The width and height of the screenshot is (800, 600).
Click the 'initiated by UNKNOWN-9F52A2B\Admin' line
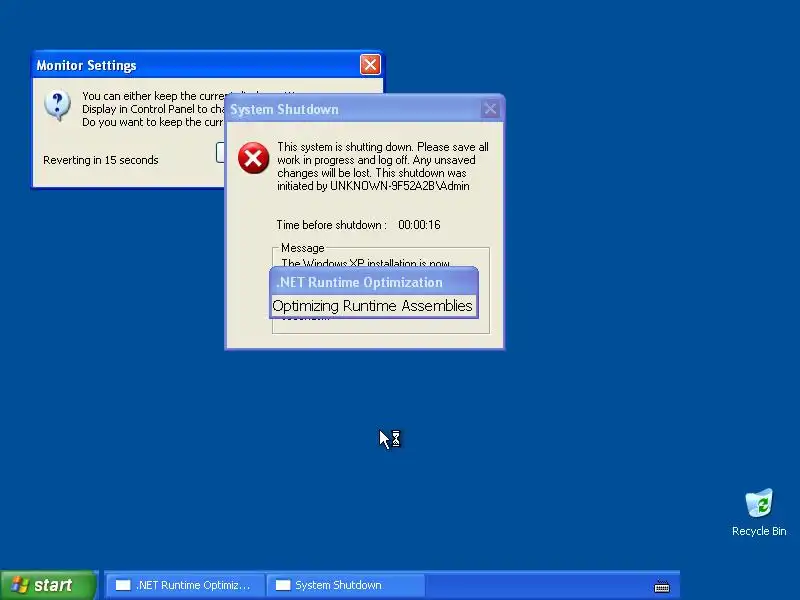pyautogui.click(x=373, y=186)
